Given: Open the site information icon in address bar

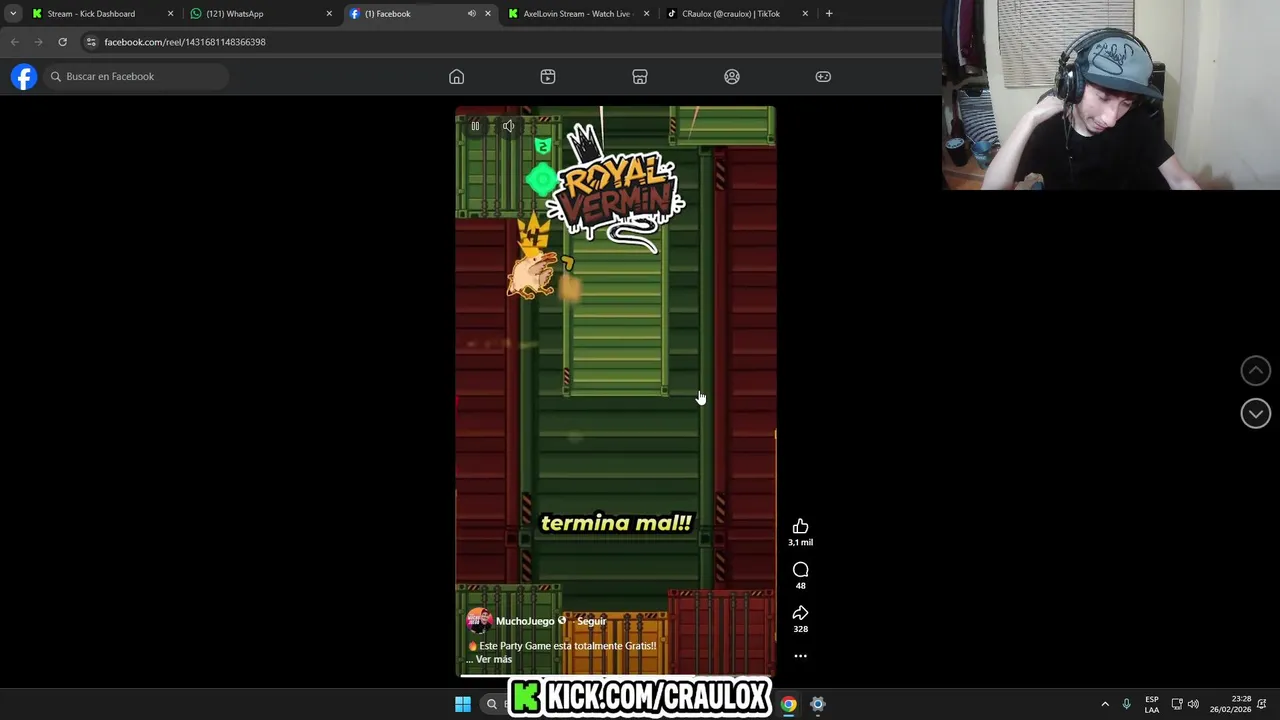Looking at the screenshot, I should click(91, 42).
